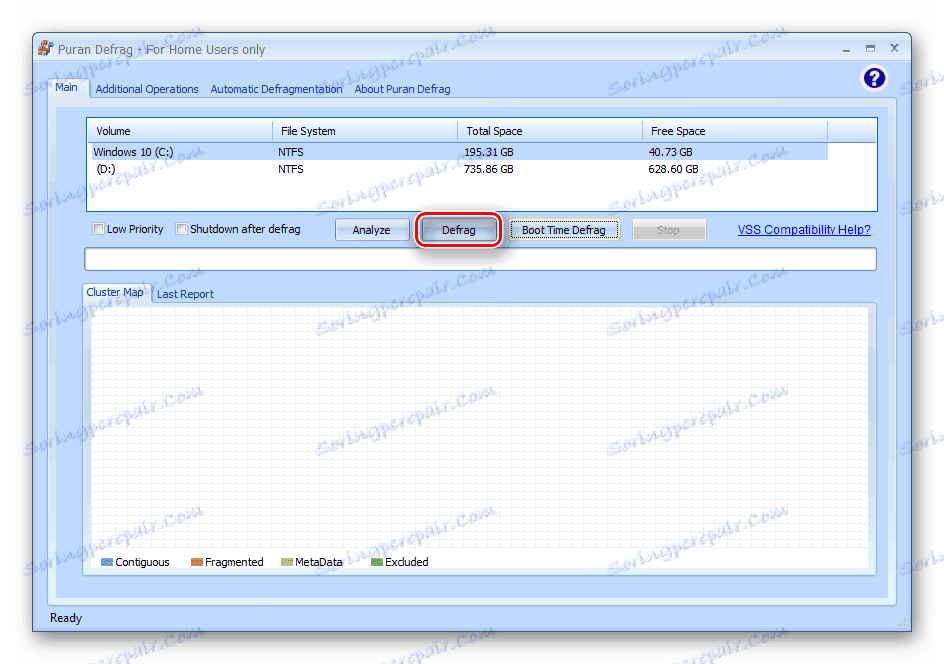
Task: Click the 628.60 GB free space cell
Action: pos(674,169)
